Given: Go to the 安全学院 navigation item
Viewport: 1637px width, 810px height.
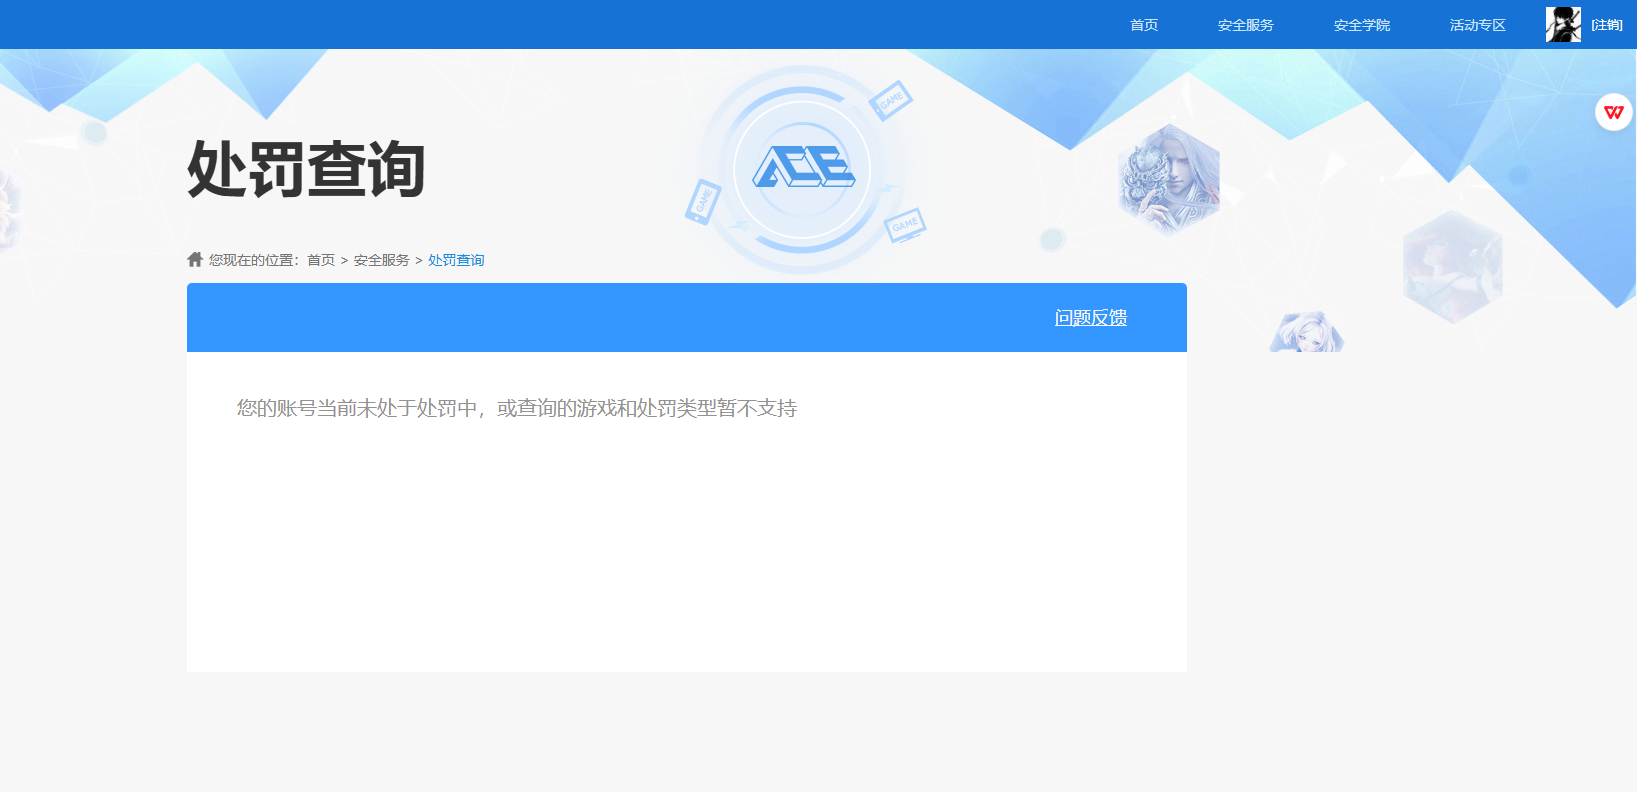Looking at the screenshot, I should click(x=1362, y=25).
